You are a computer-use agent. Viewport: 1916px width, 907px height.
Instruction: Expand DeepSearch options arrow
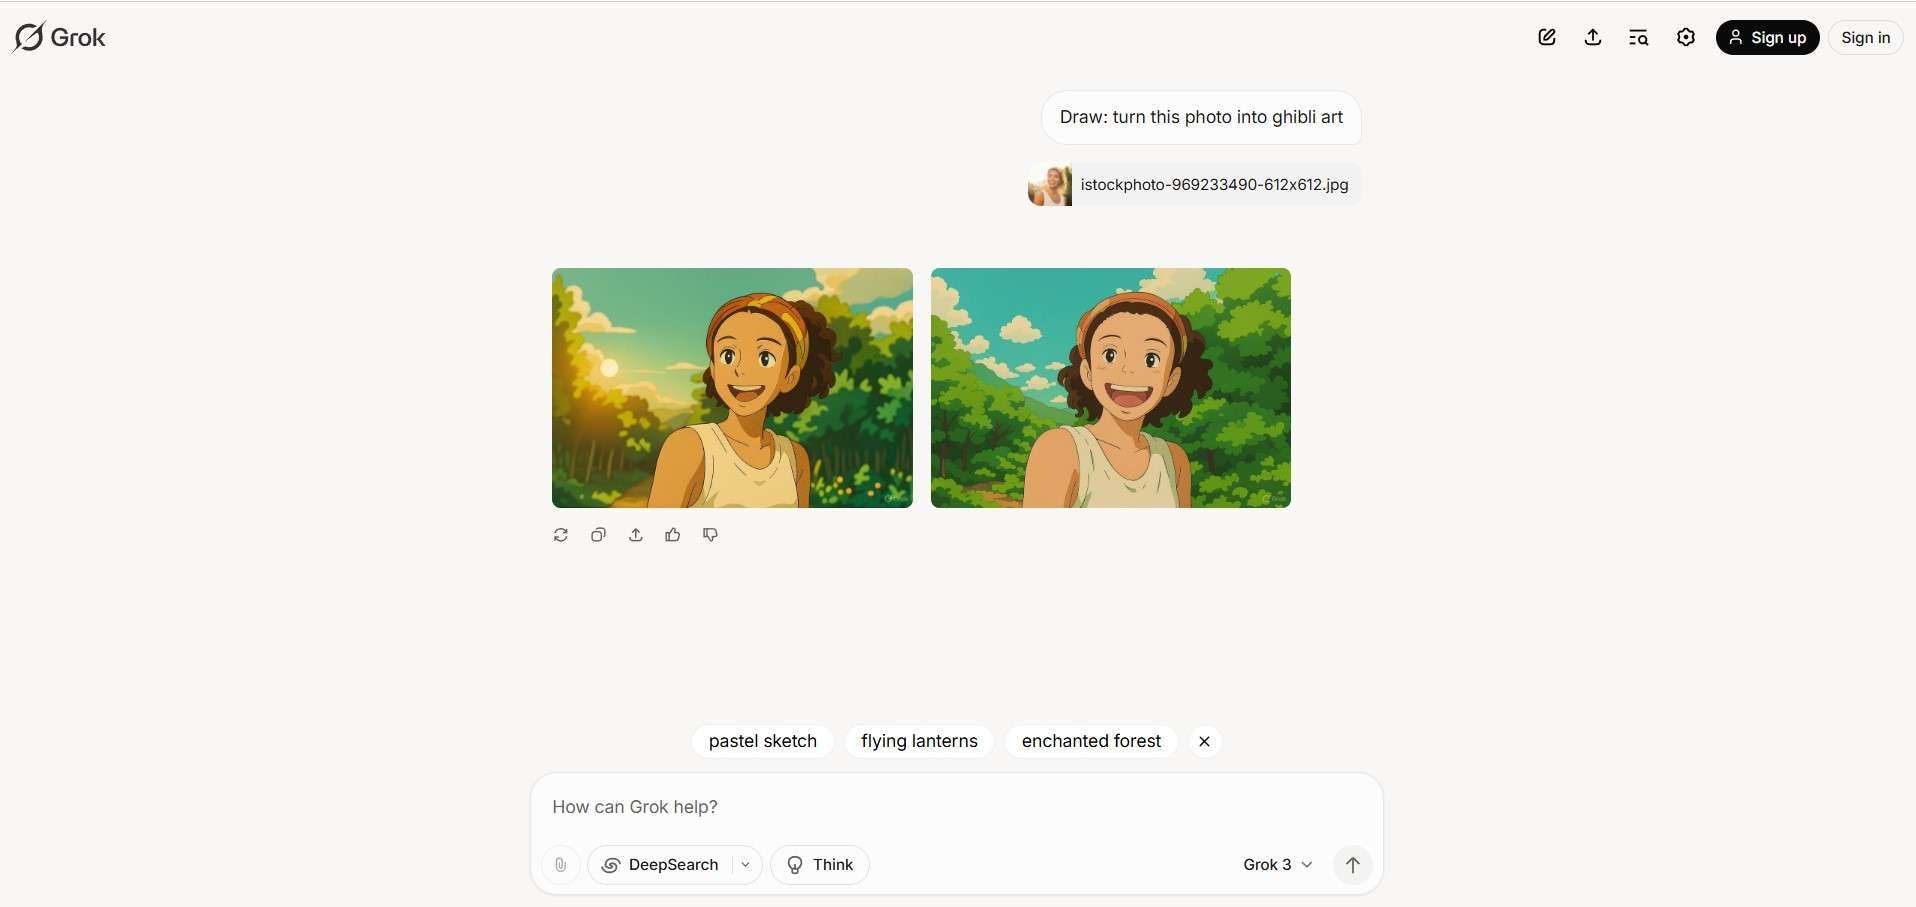pos(746,865)
